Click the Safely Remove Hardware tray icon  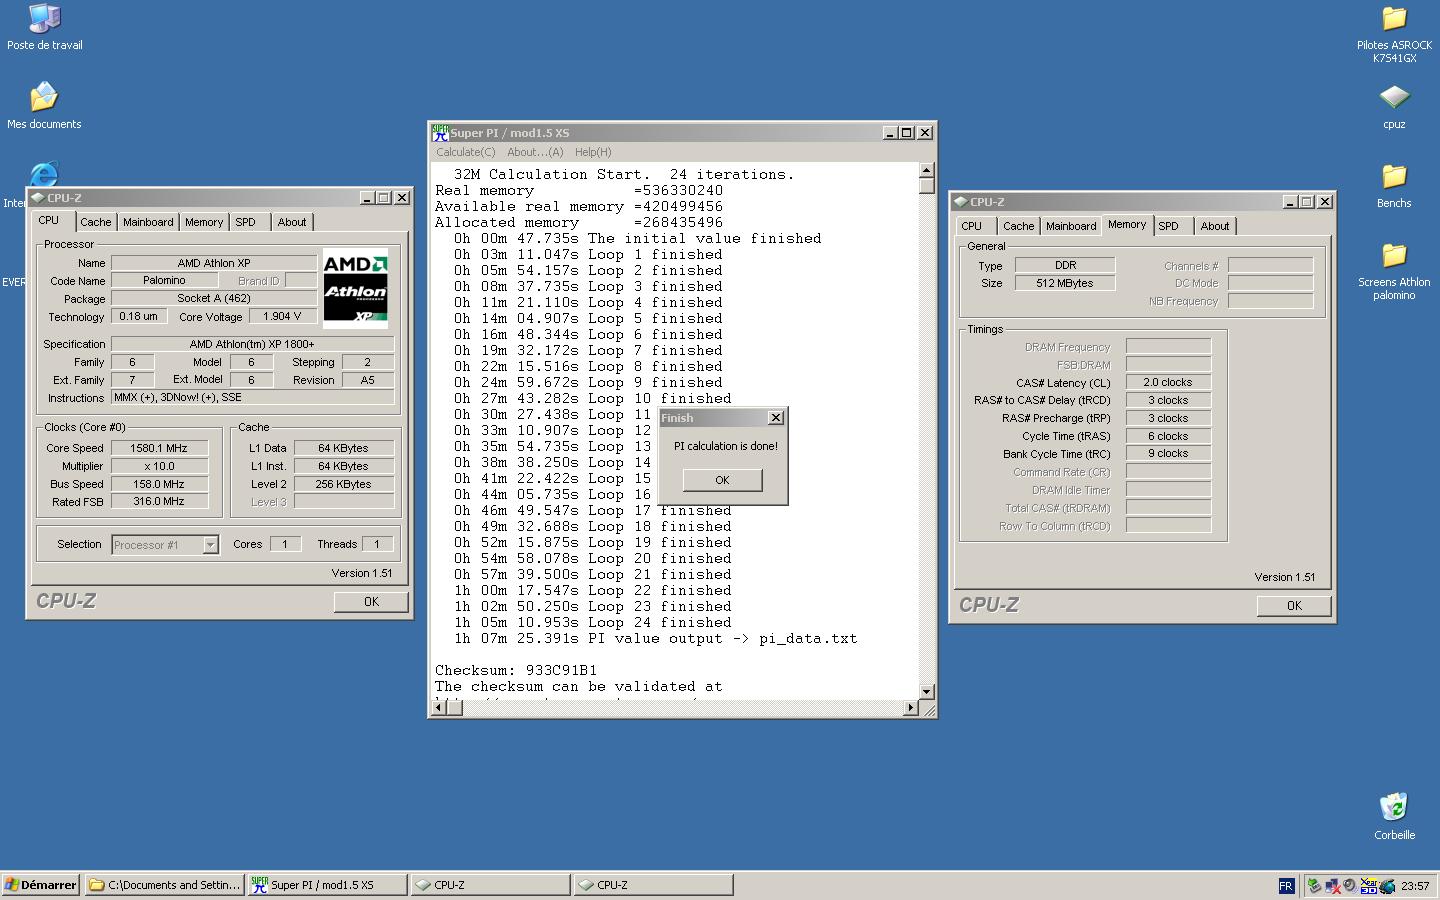click(x=1314, y=885)
